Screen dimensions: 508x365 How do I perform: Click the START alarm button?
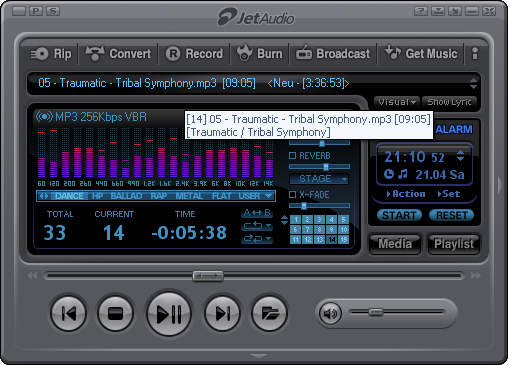399,215
